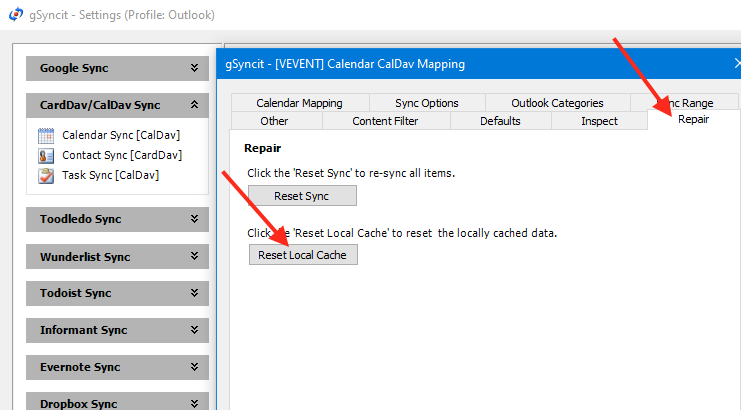Select Calendar Sync [CalDav] label
The width and height of the screenshot is (741, 410).
[121, 135]
